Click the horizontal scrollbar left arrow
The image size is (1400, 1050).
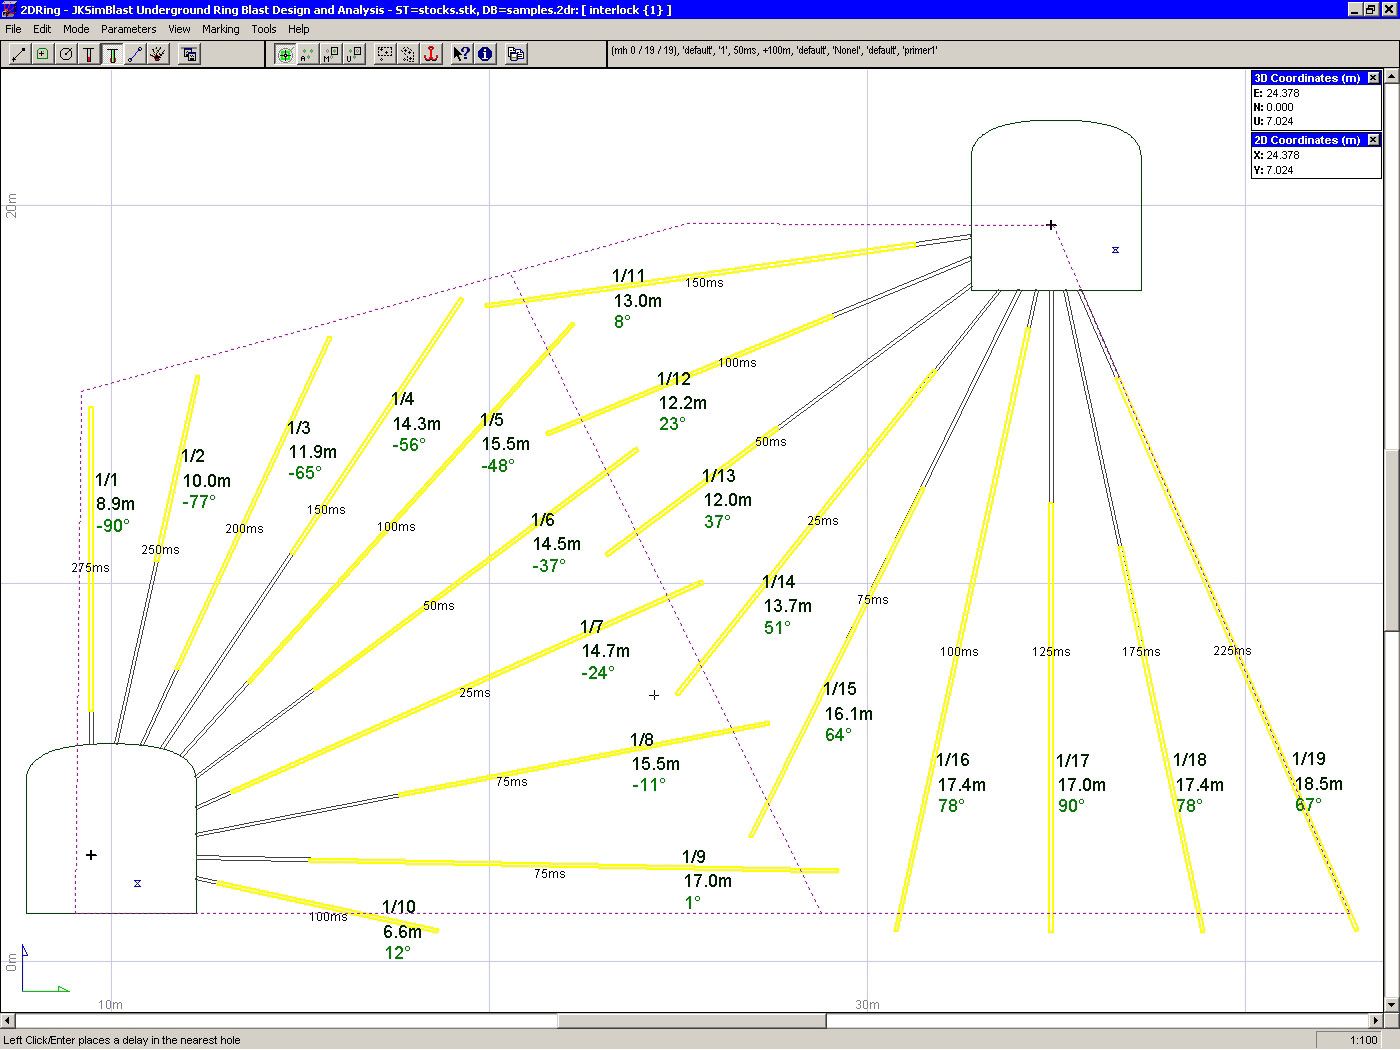click(x=8, y=1021)
